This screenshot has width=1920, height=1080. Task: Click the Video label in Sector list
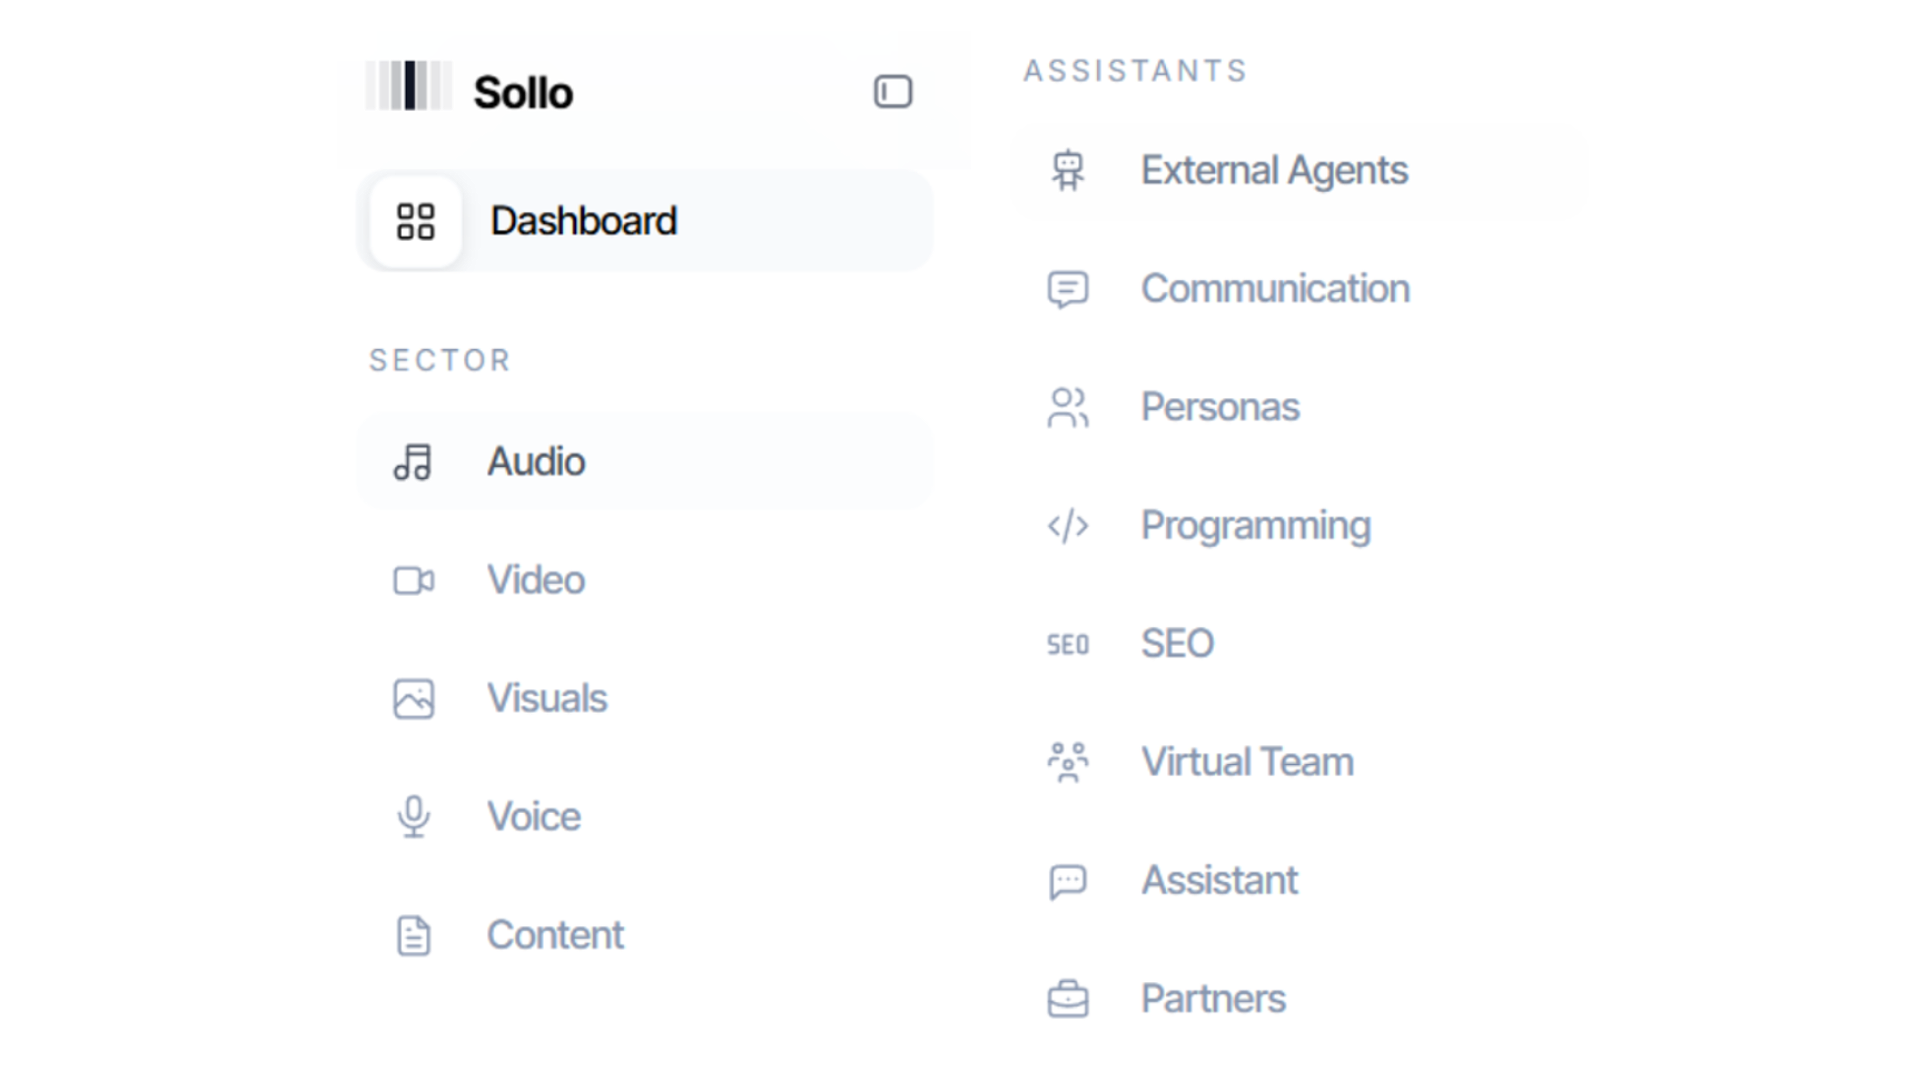tap(536, 580)
